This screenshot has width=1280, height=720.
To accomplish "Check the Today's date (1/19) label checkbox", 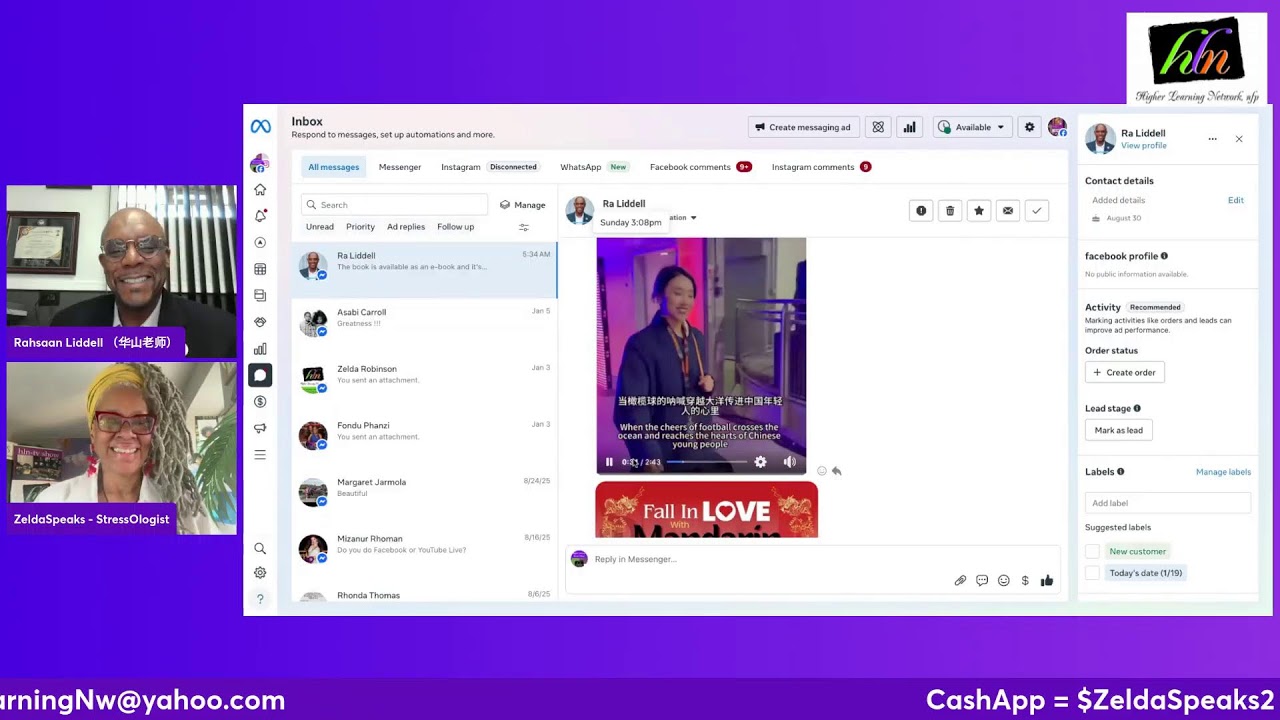I will pyautogui.click(x=1092, y=573).
